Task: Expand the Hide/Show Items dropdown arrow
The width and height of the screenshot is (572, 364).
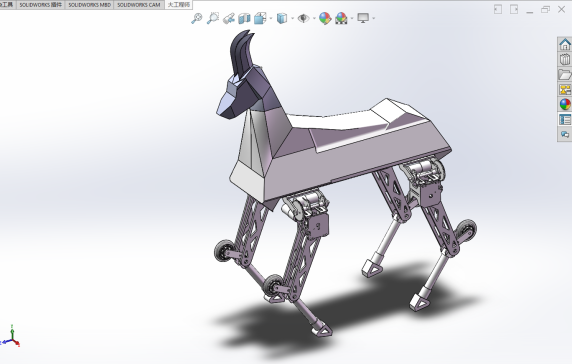Action: (314, 18)
